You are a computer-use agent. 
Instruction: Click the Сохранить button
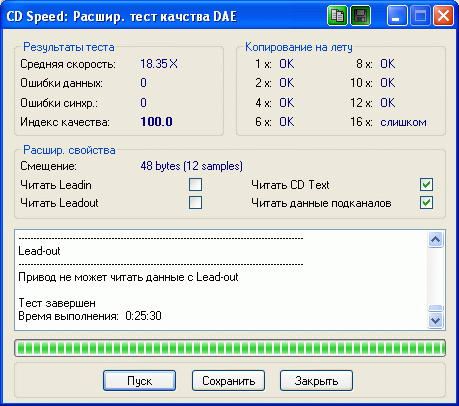228,380
